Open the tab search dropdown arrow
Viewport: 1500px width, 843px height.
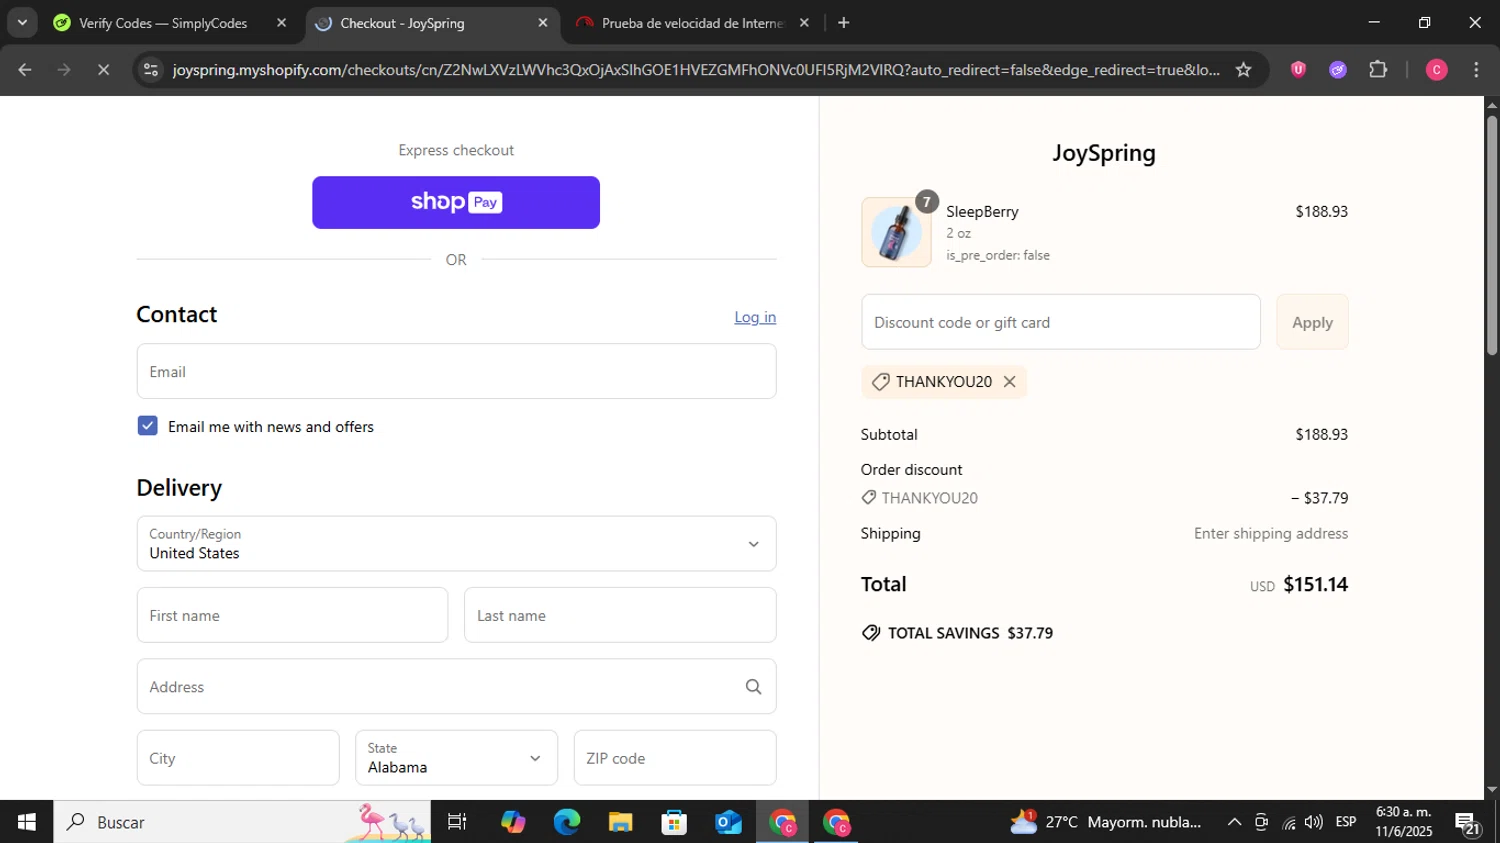(22, 22)
